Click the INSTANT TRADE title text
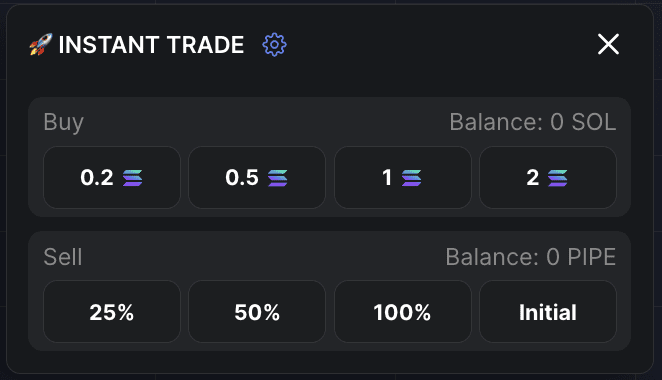 click(151, 45)
